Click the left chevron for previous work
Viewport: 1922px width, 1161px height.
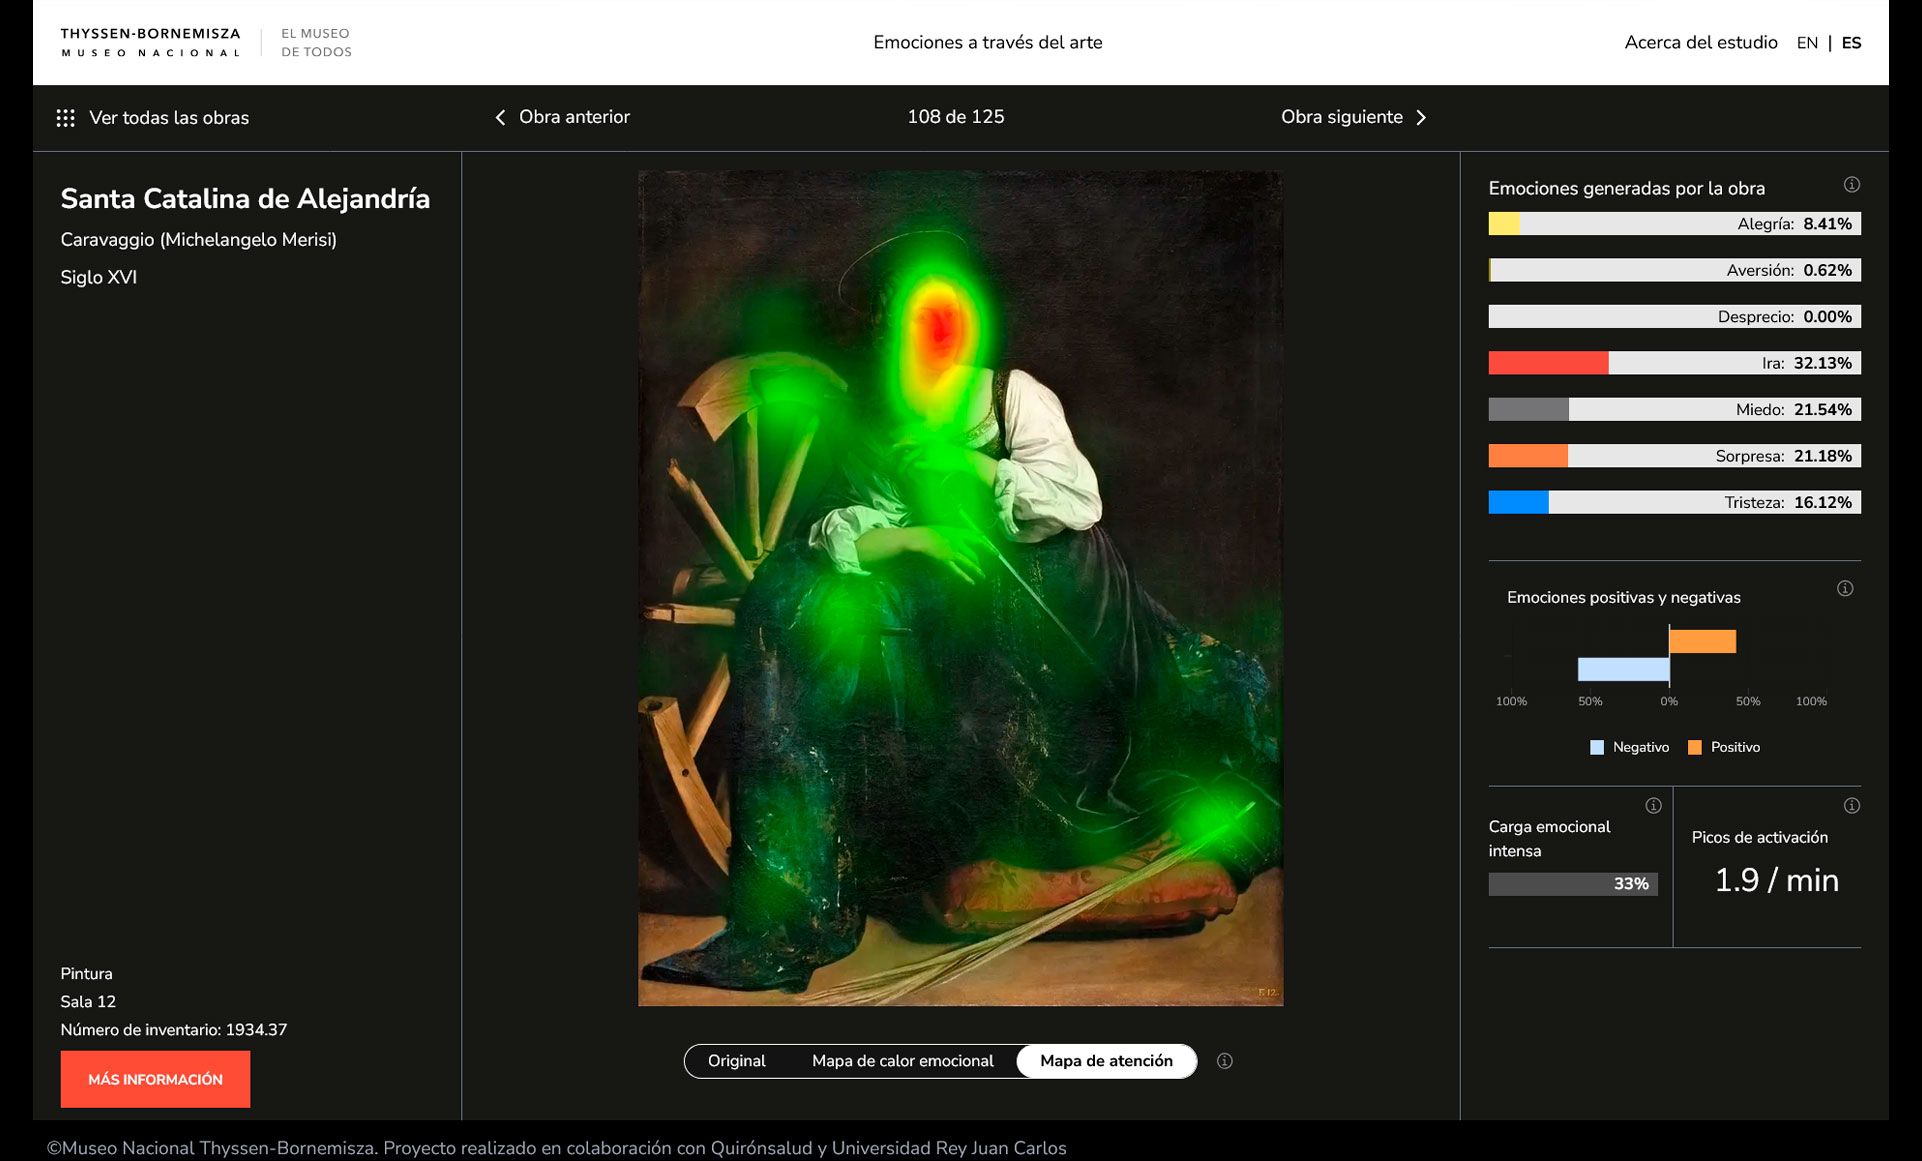(x=500, y=117)
